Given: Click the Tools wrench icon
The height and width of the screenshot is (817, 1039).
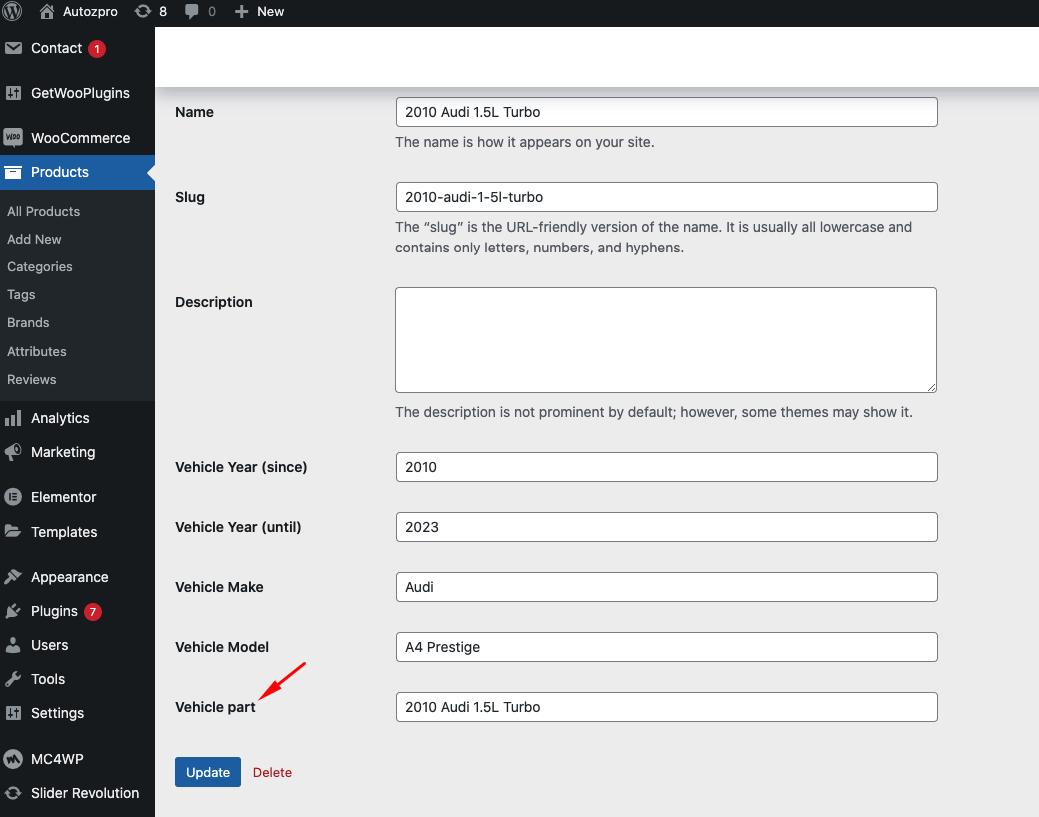Looking at the screenshot, I should click(13, 679).
